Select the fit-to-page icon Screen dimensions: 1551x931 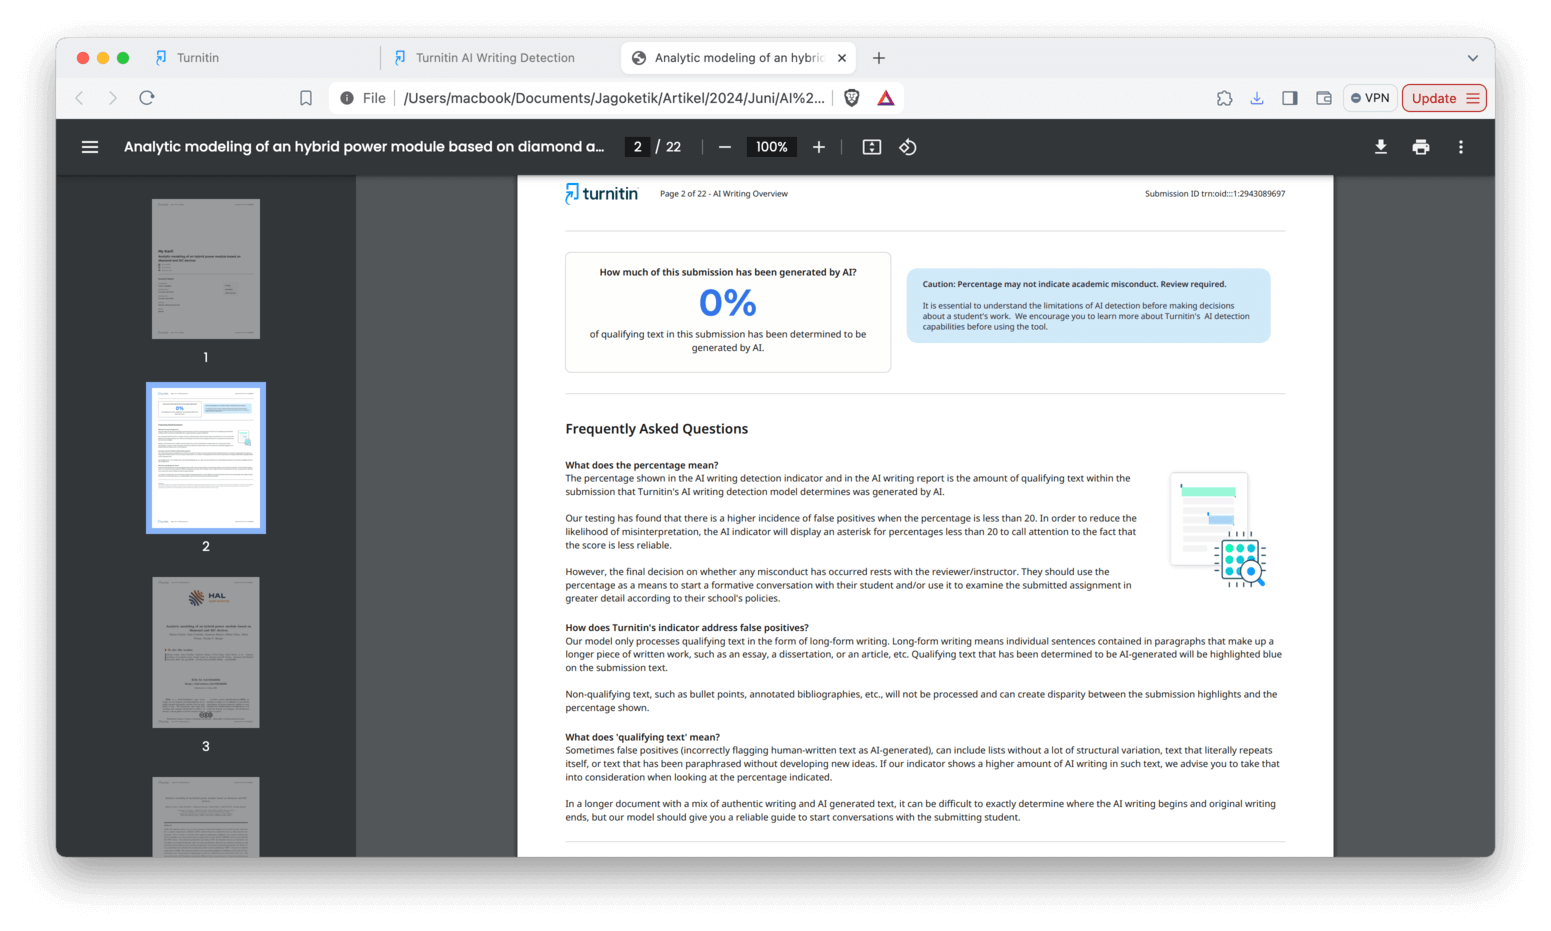870,146
